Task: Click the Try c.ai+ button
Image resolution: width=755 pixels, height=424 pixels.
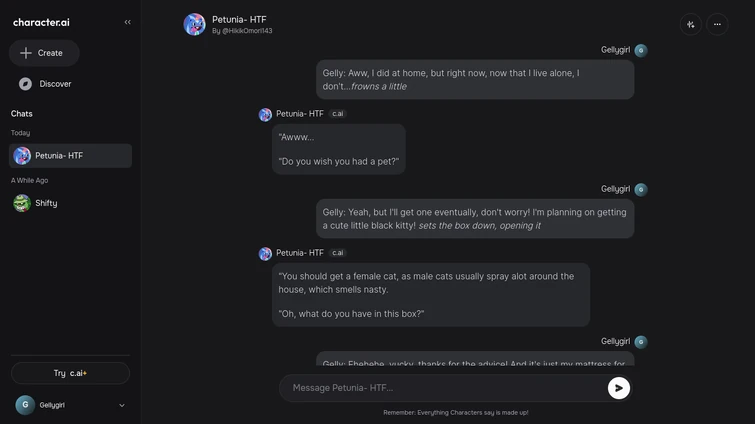Action: [70, 373]
